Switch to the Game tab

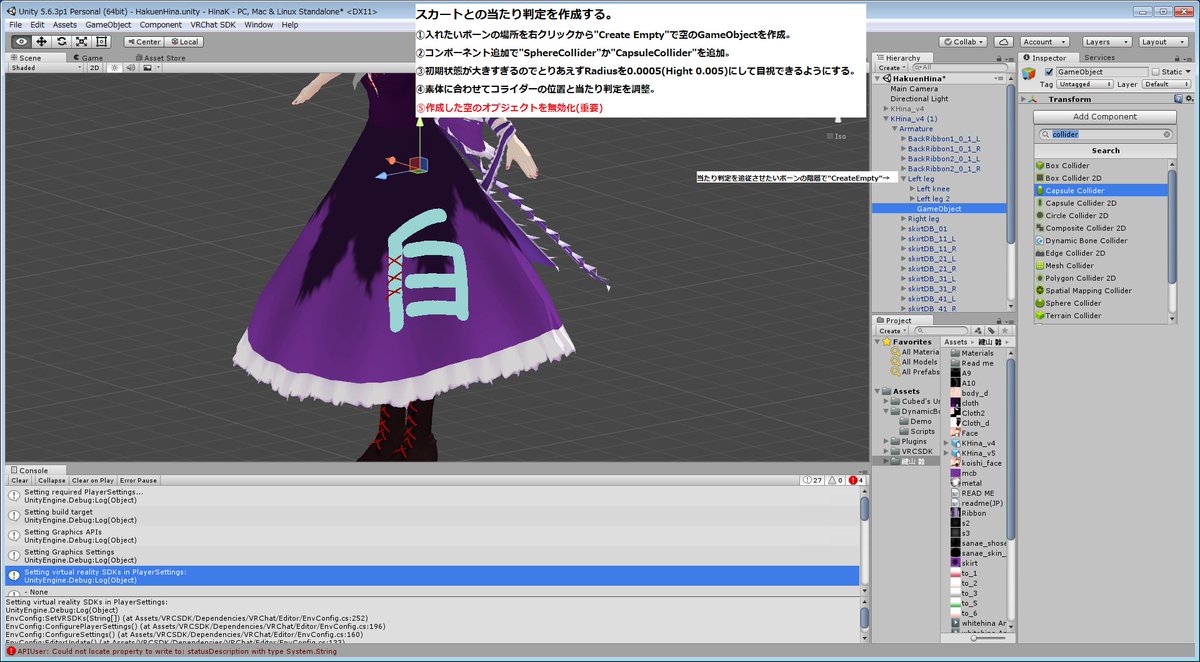pyautogui.click(x=88, y=58)
